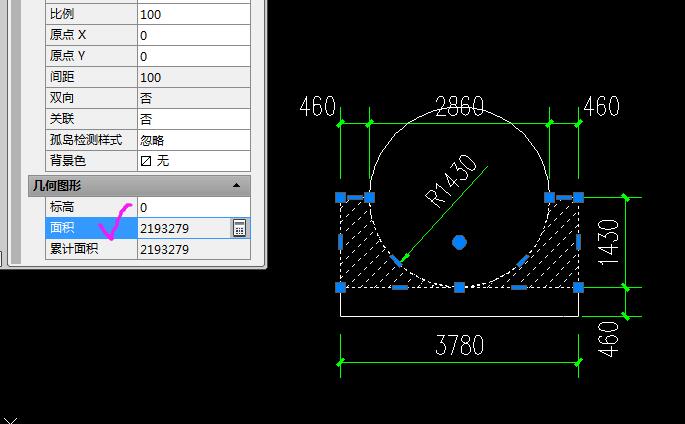
Task: Click the top-right 460 dimension text
Action: [x=602, y=106]
